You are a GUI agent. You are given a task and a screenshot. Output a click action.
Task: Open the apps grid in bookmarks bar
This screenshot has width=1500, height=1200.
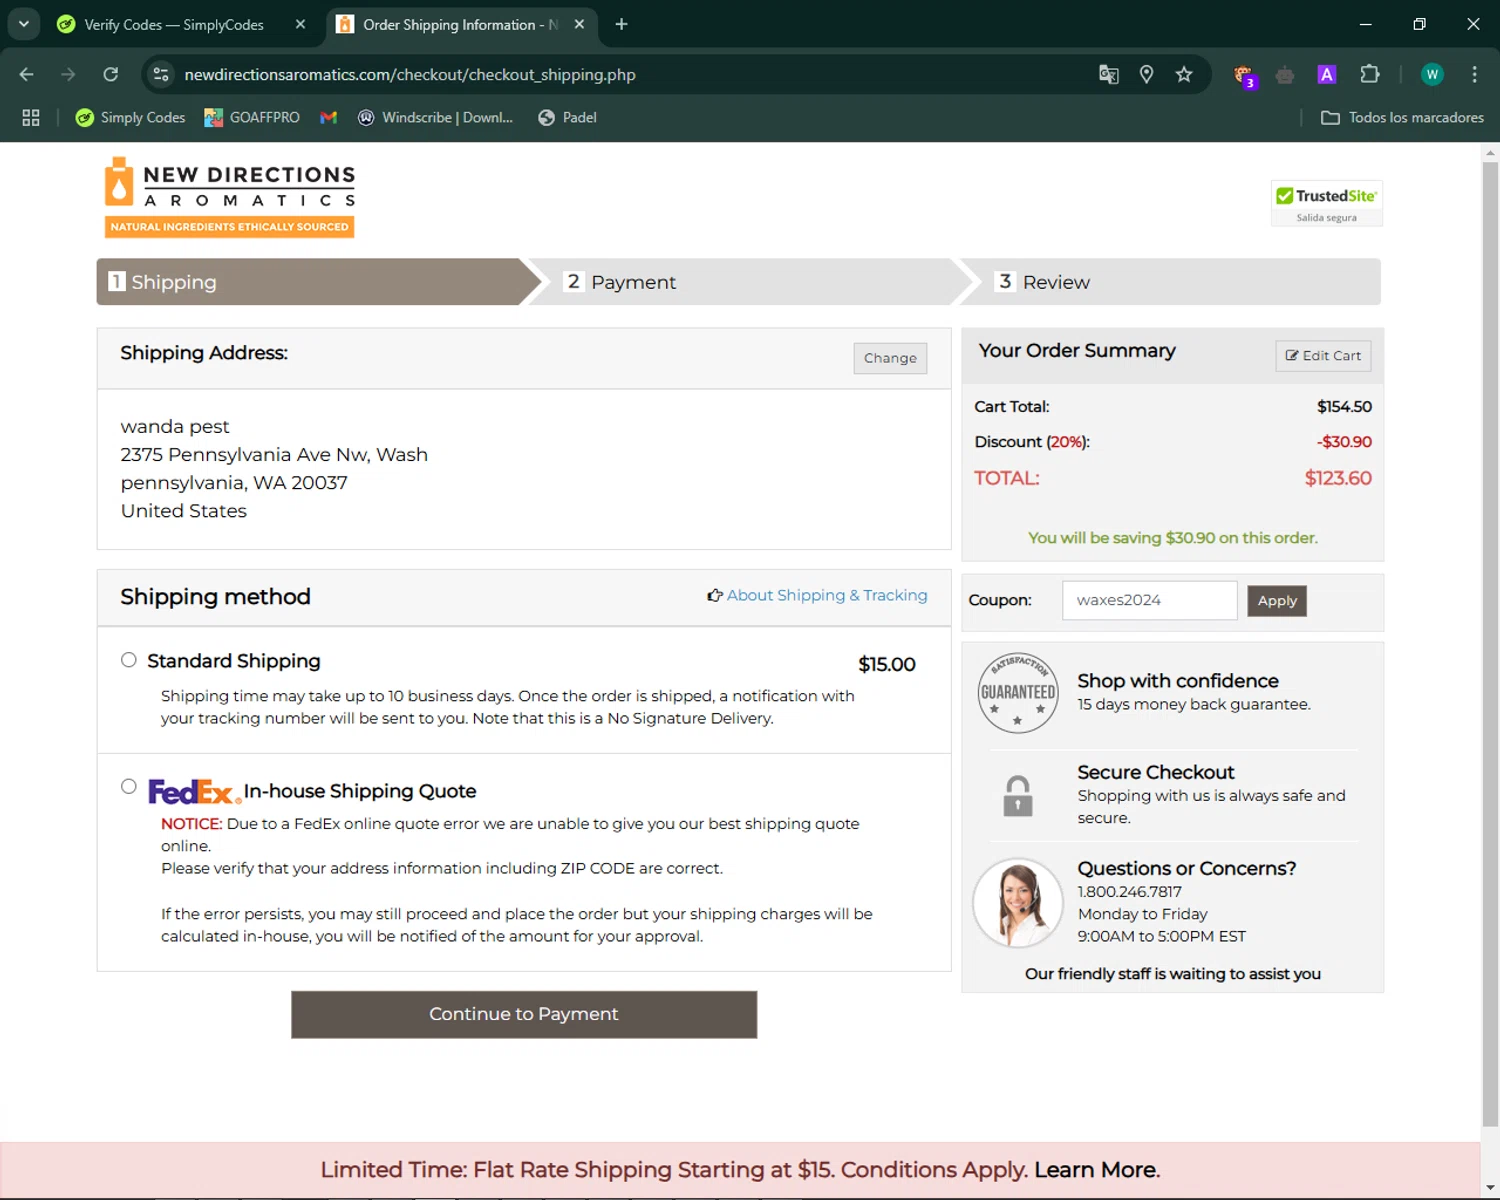click(31, 117)
